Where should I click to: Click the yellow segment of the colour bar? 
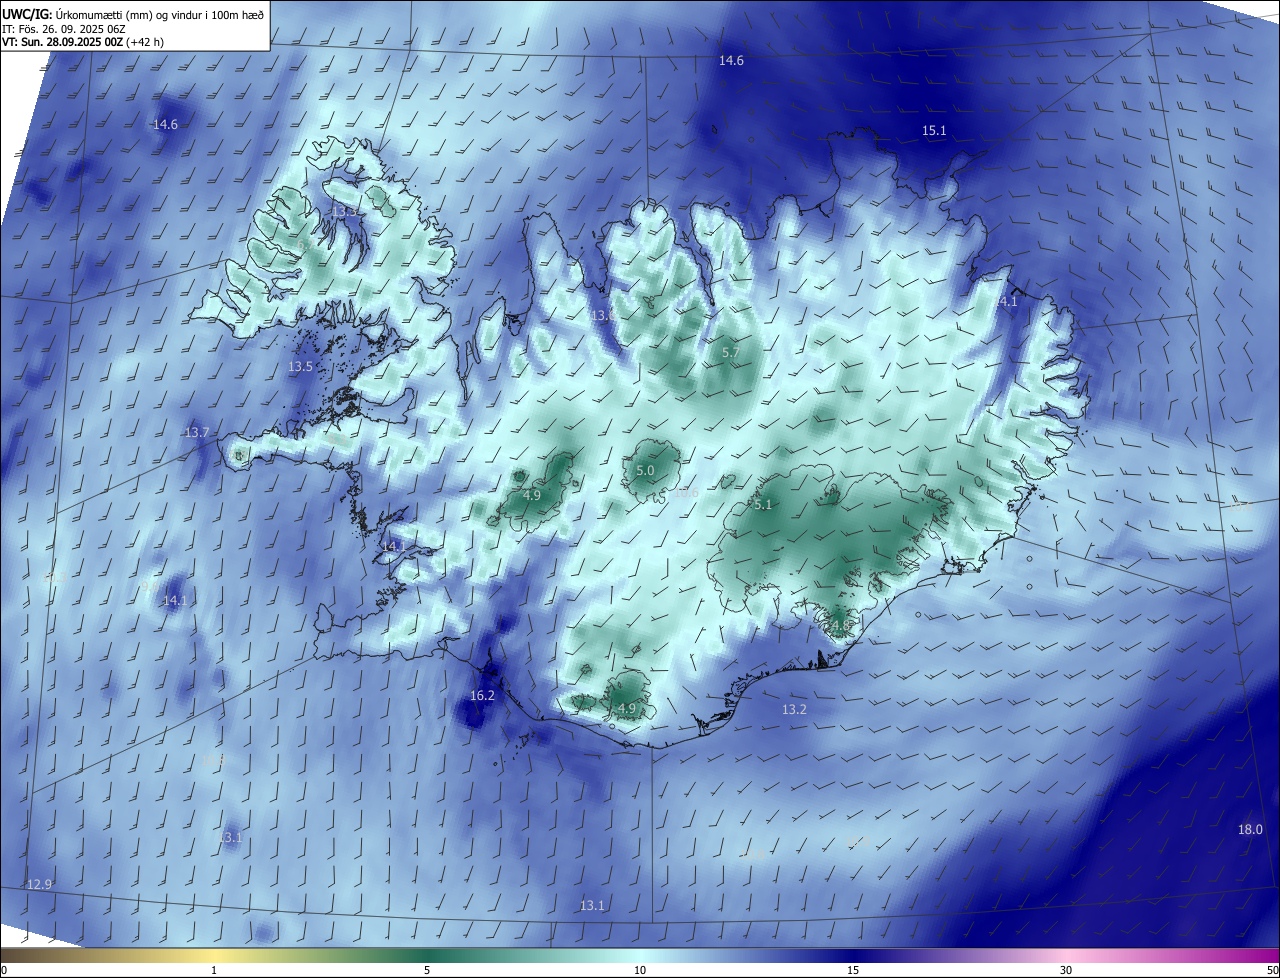pyautogui.click(x=215, y=955)
